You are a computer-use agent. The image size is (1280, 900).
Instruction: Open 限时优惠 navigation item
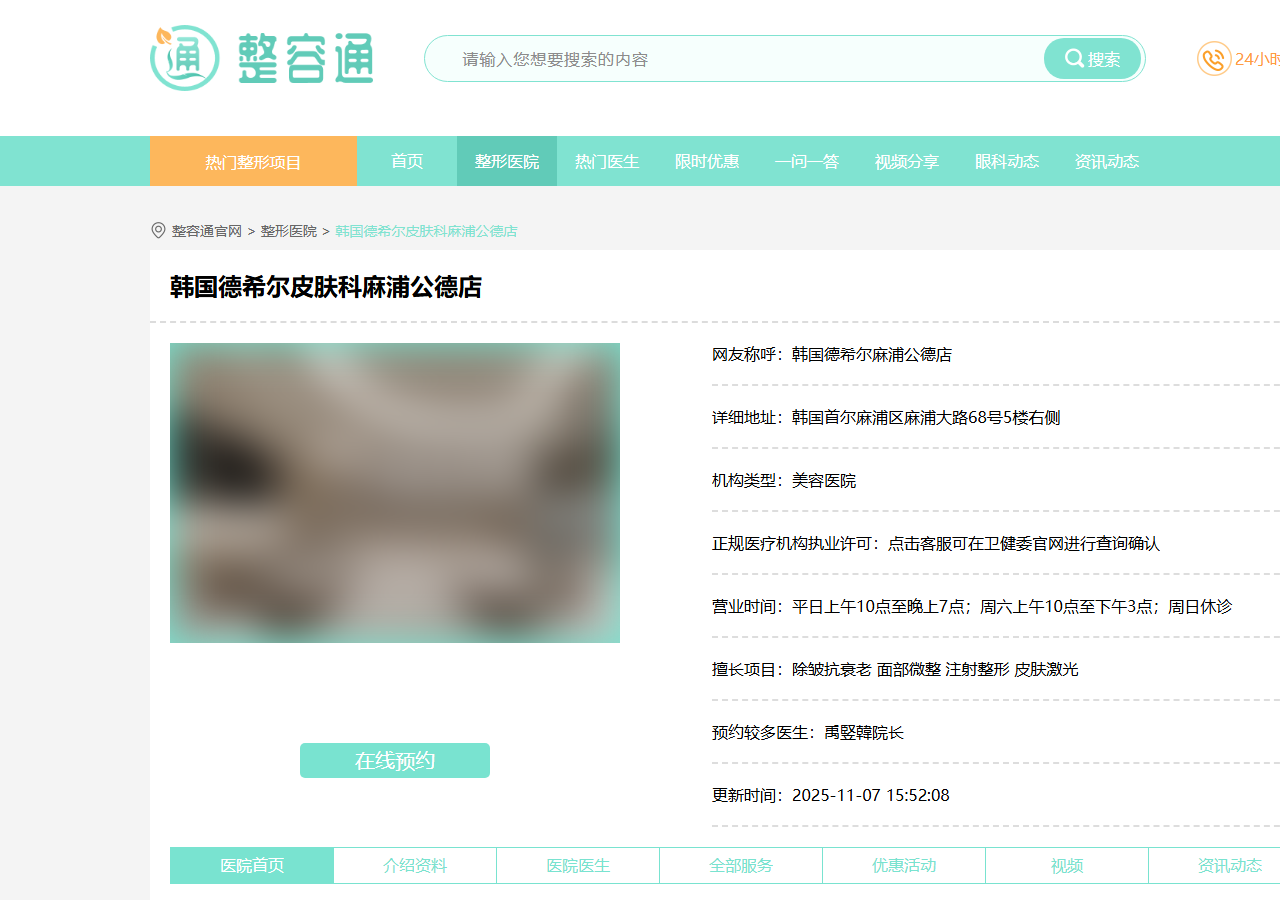[707, 161]
